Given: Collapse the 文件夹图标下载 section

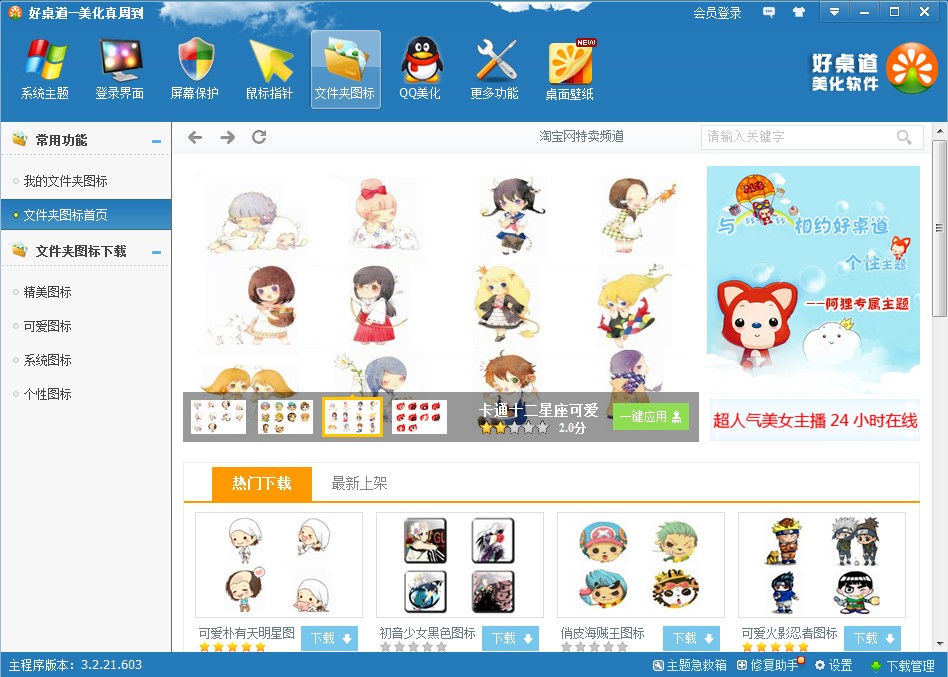Looking at the screenshot, I should 156,252.
